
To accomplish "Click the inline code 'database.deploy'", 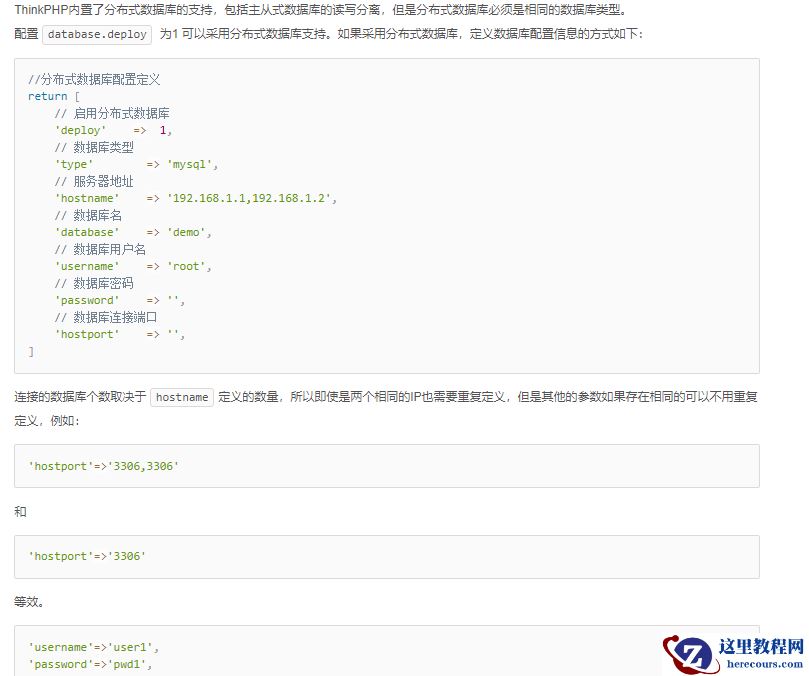I will point(97,35).
